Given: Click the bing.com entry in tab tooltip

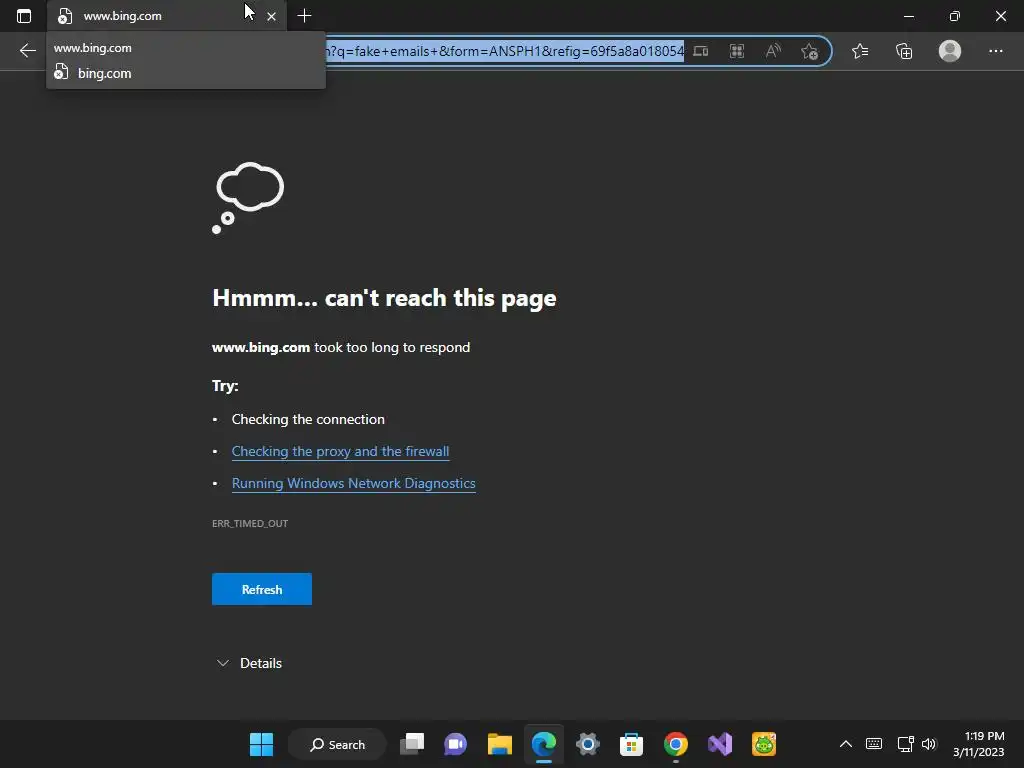Looking at the screenshot, I should pos(104,73).
